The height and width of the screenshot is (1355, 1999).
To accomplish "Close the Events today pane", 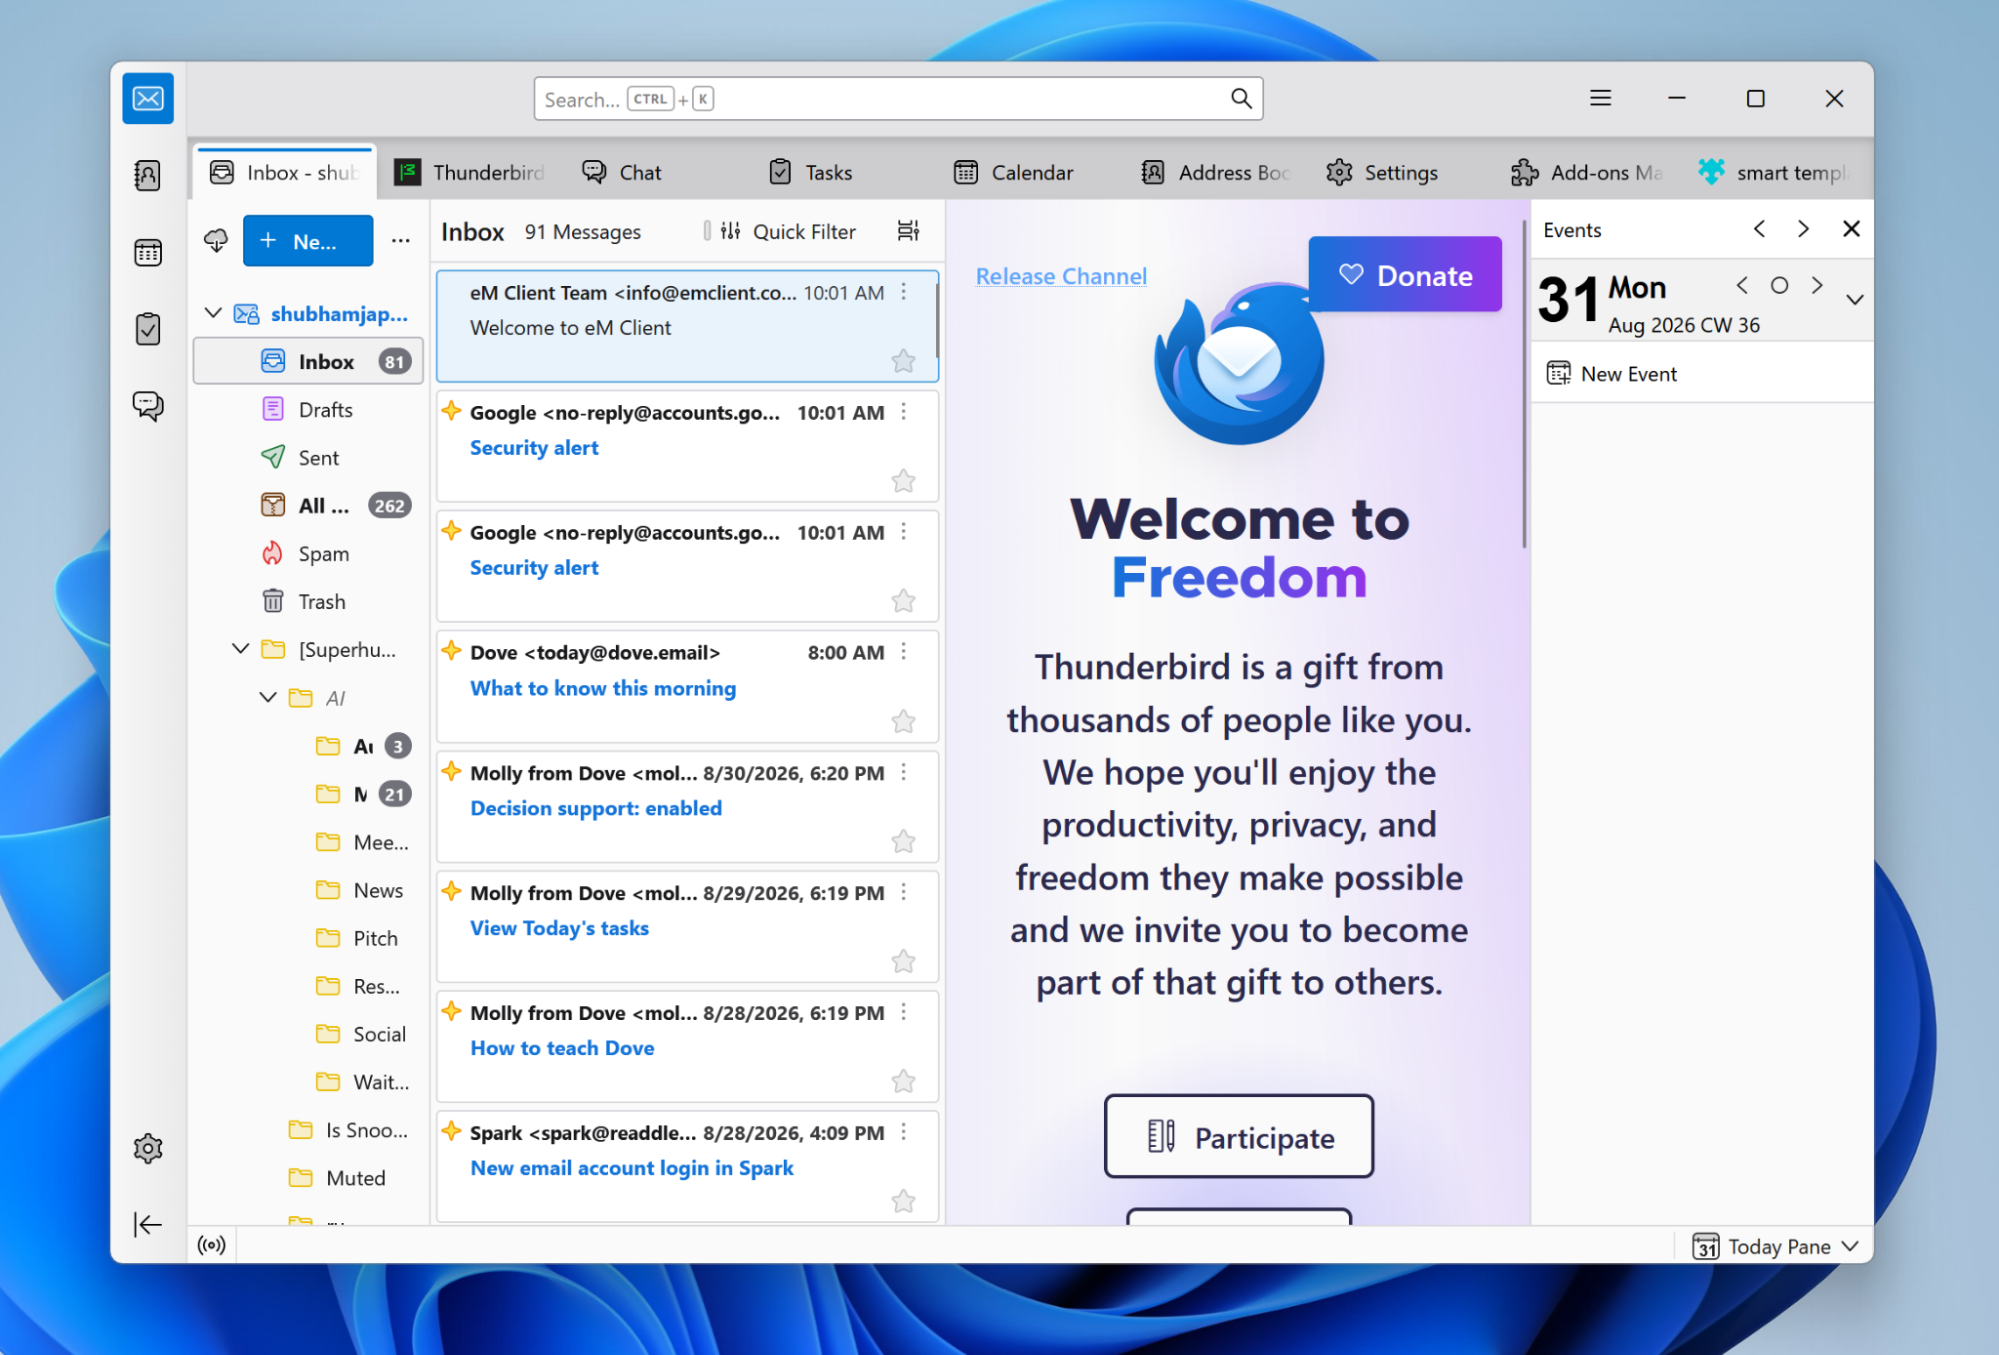I will click(1851, 229).
